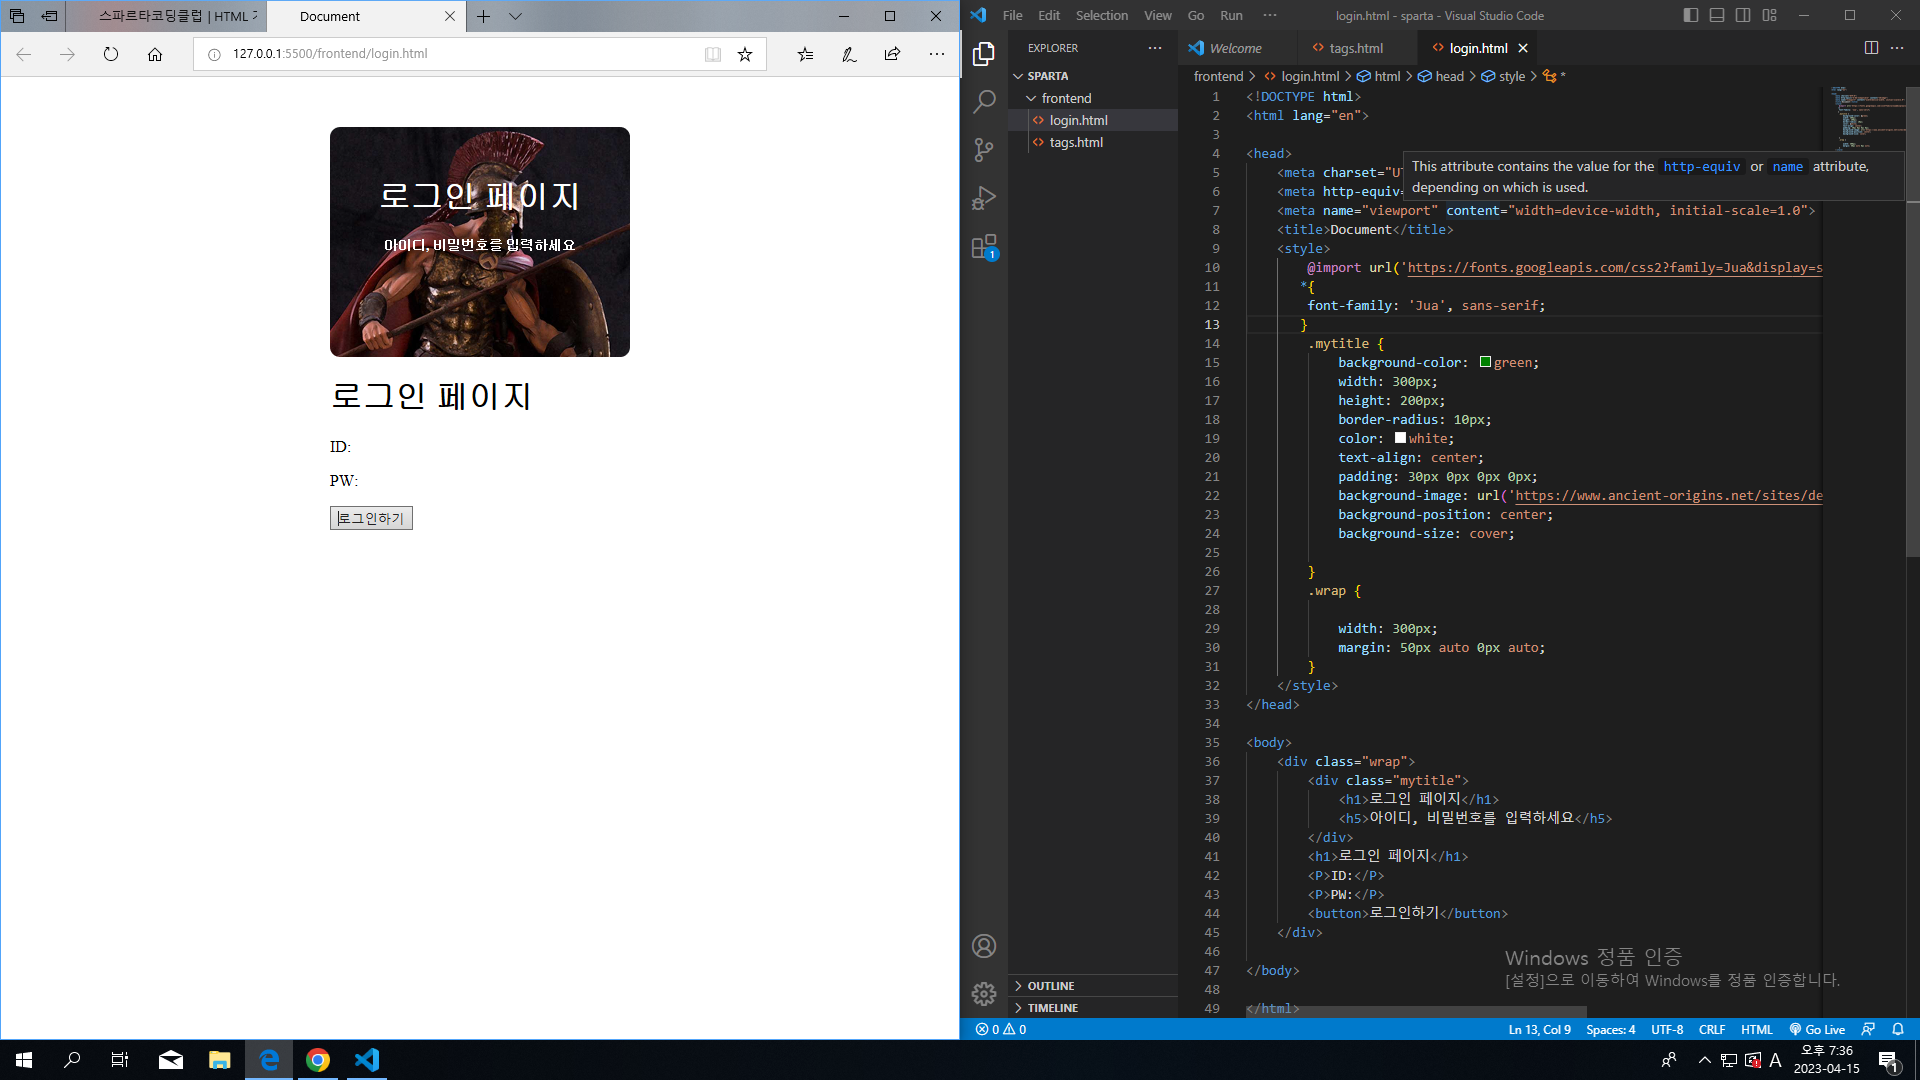Open the Add notes pen tool in Edge

click(849, 54)
